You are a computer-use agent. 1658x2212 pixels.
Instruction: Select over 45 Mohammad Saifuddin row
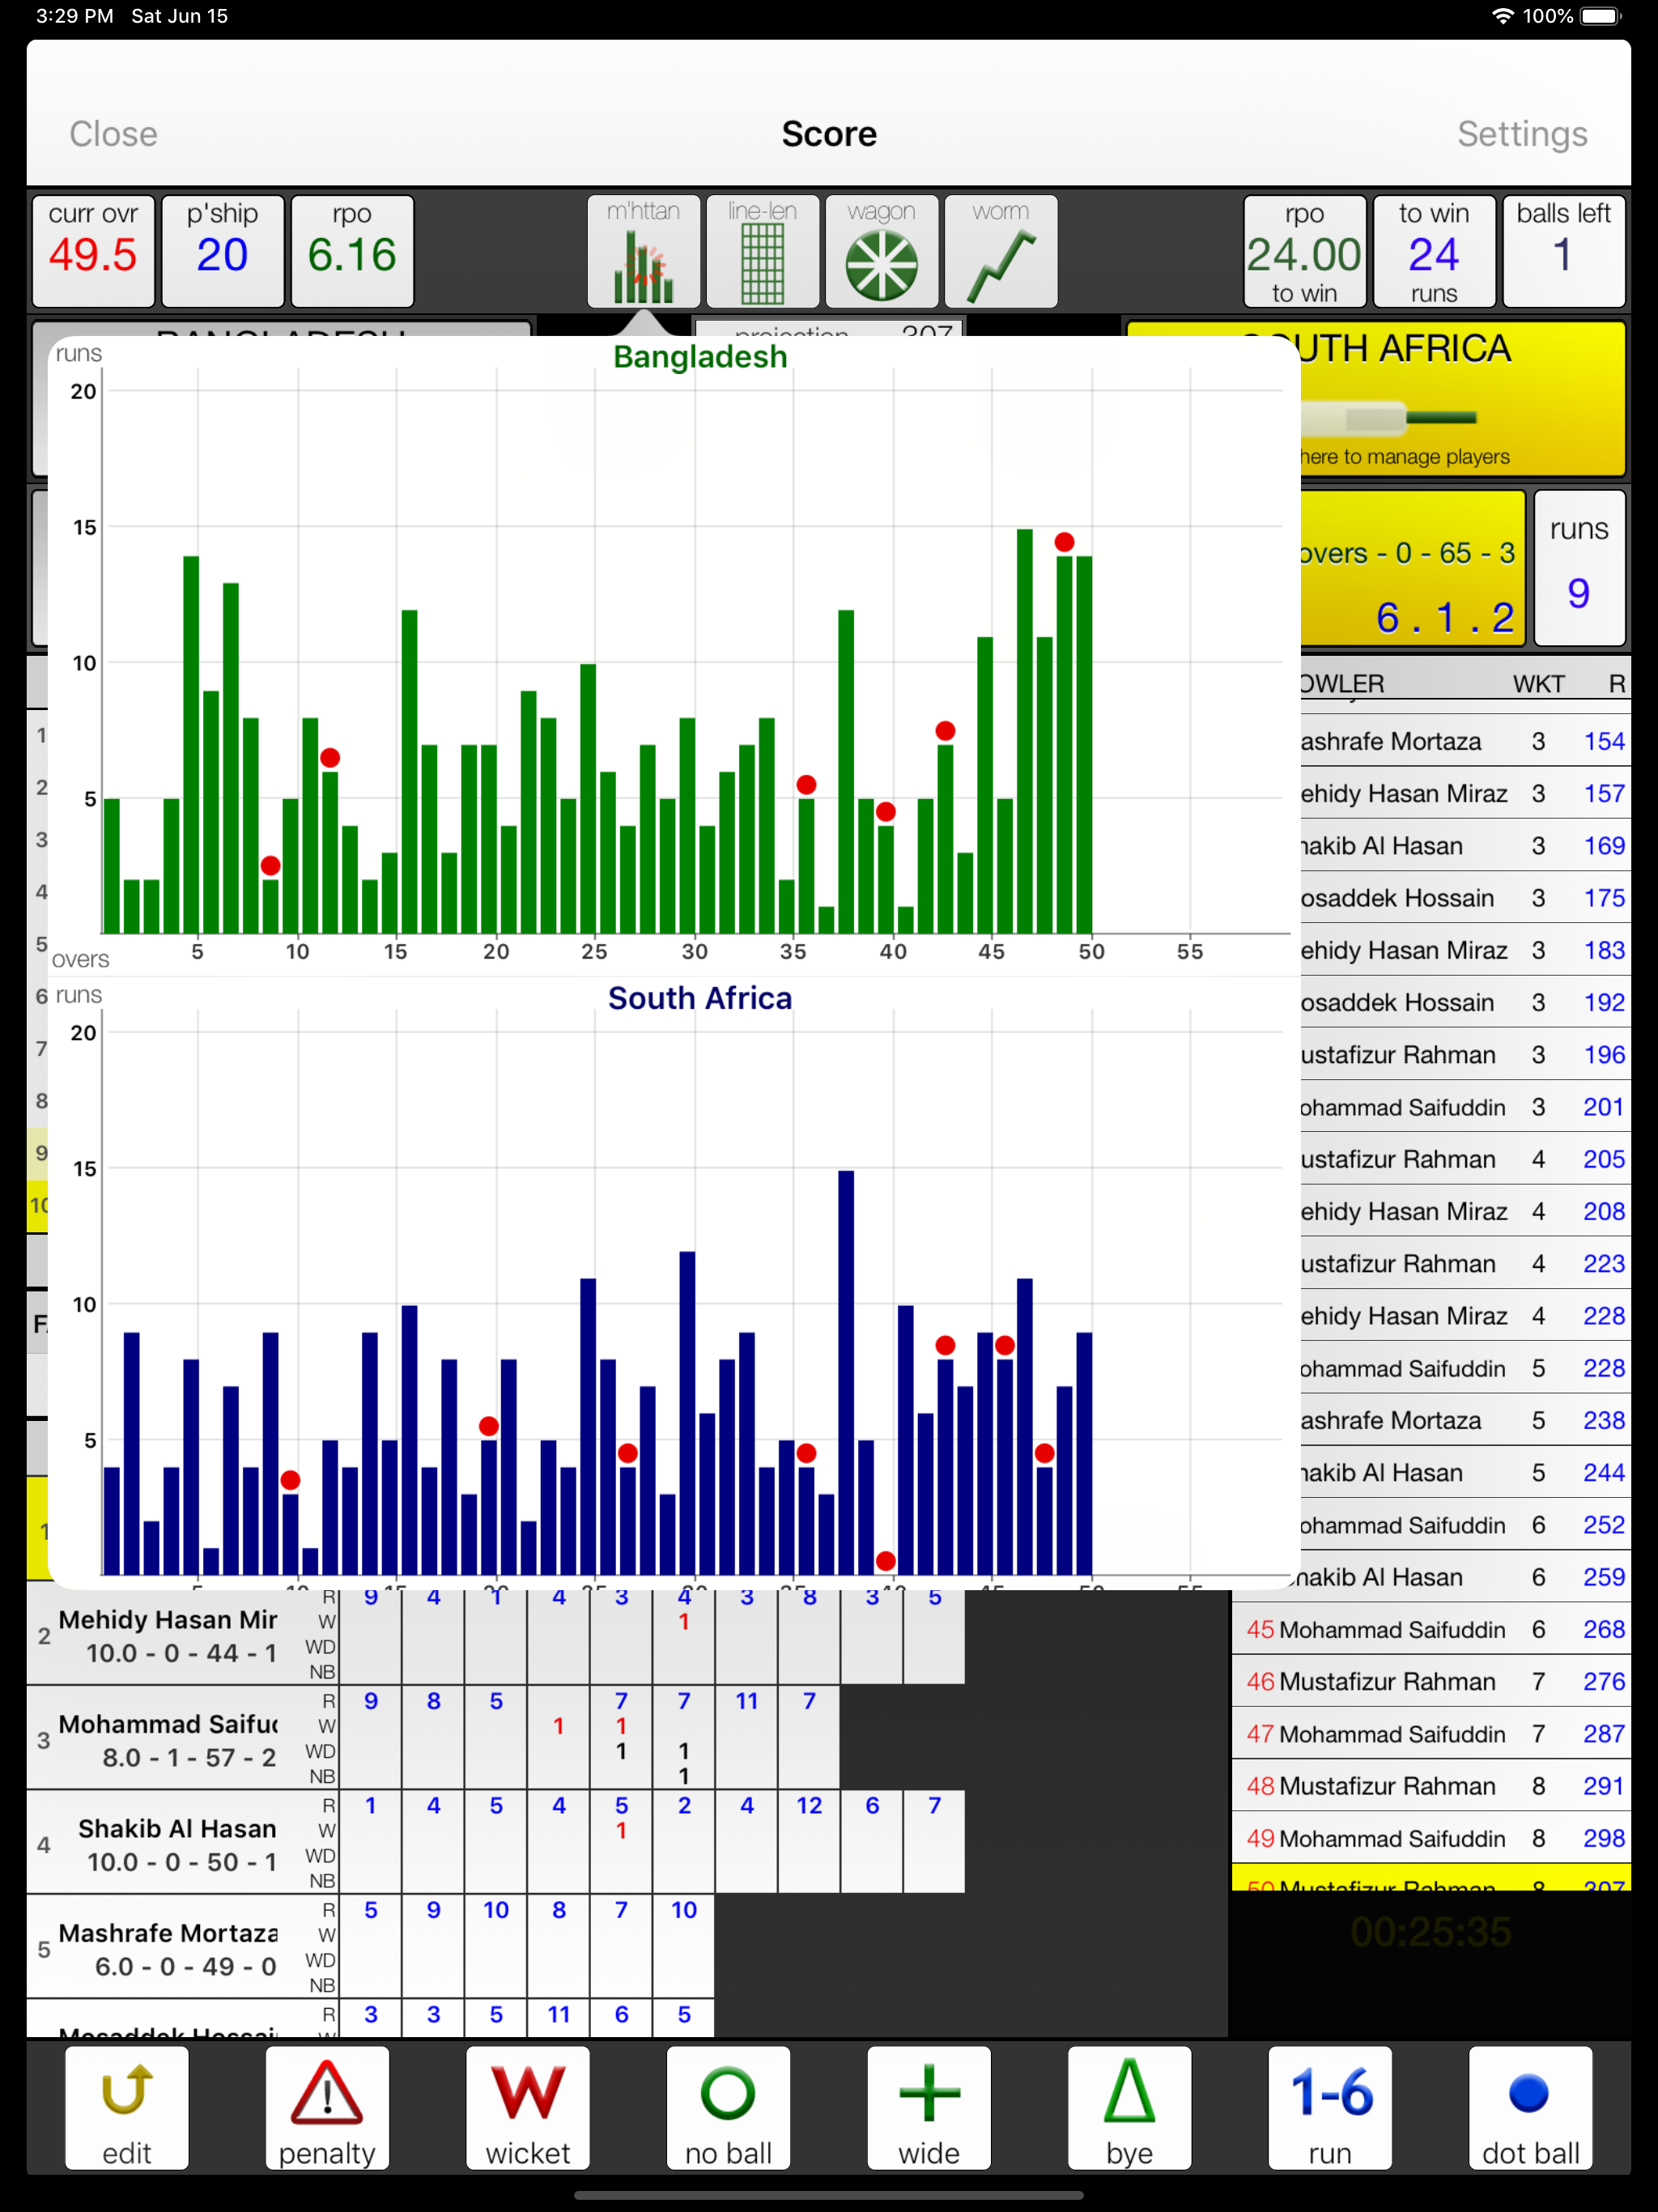coord(1431,1630)
